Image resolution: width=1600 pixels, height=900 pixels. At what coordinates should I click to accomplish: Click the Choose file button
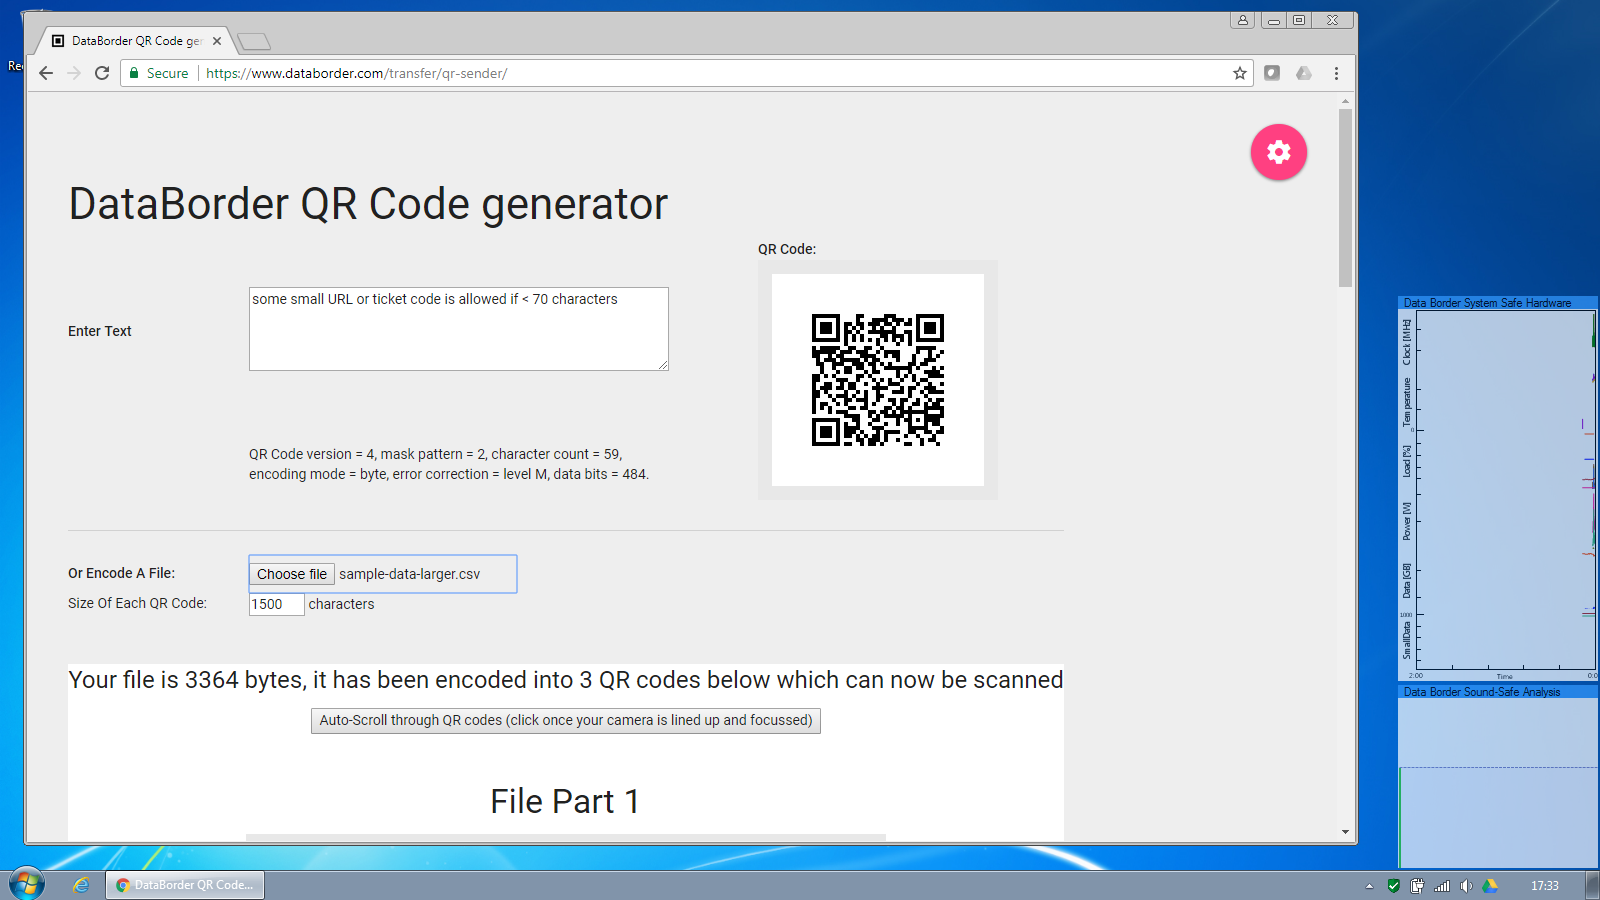click(x=291, y=574)
